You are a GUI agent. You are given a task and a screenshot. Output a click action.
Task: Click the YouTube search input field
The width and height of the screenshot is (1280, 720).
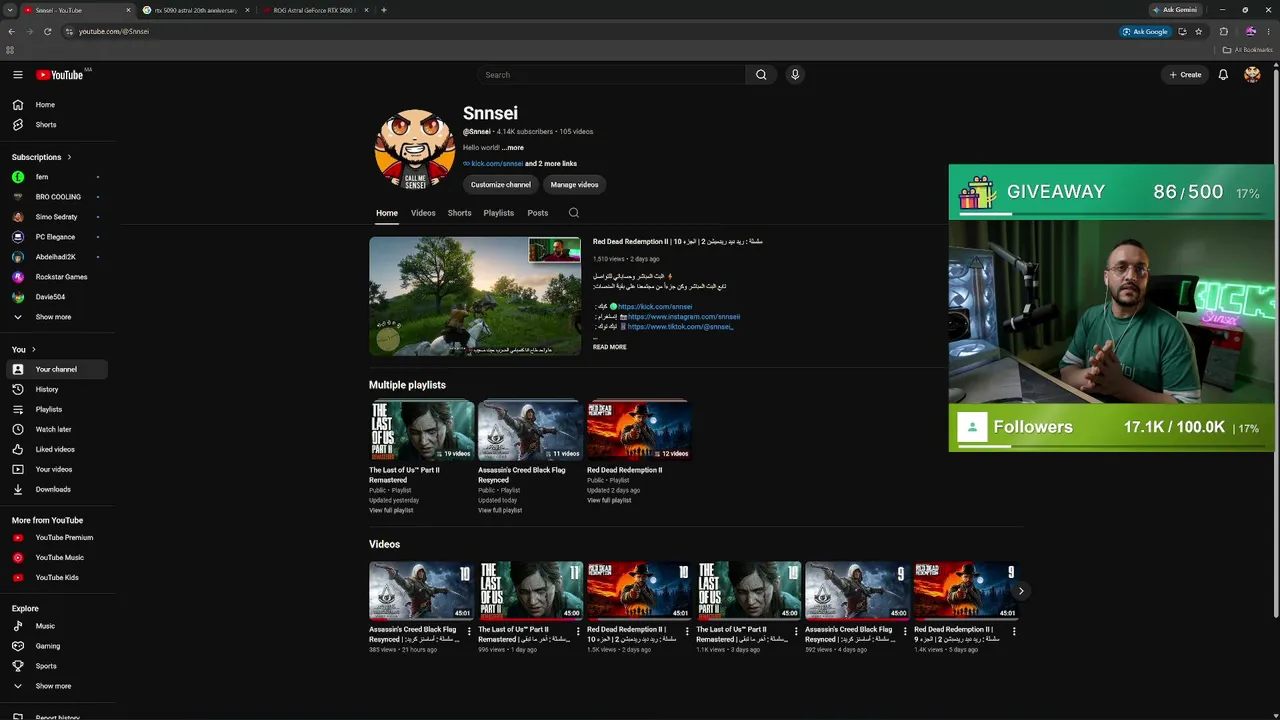[x=612, y=75]
